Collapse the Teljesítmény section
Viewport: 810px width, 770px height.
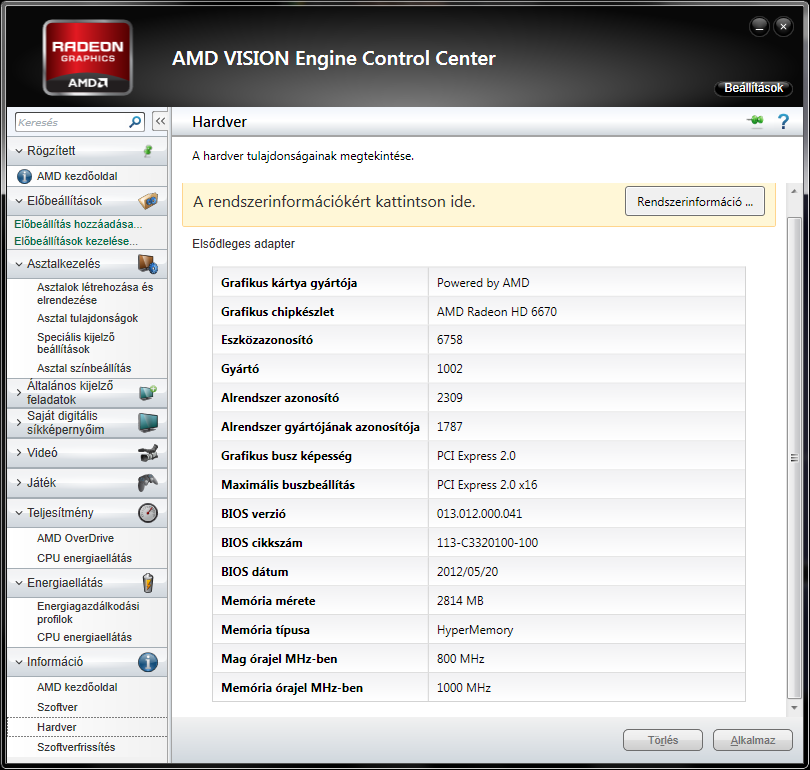tap(19, 513)
